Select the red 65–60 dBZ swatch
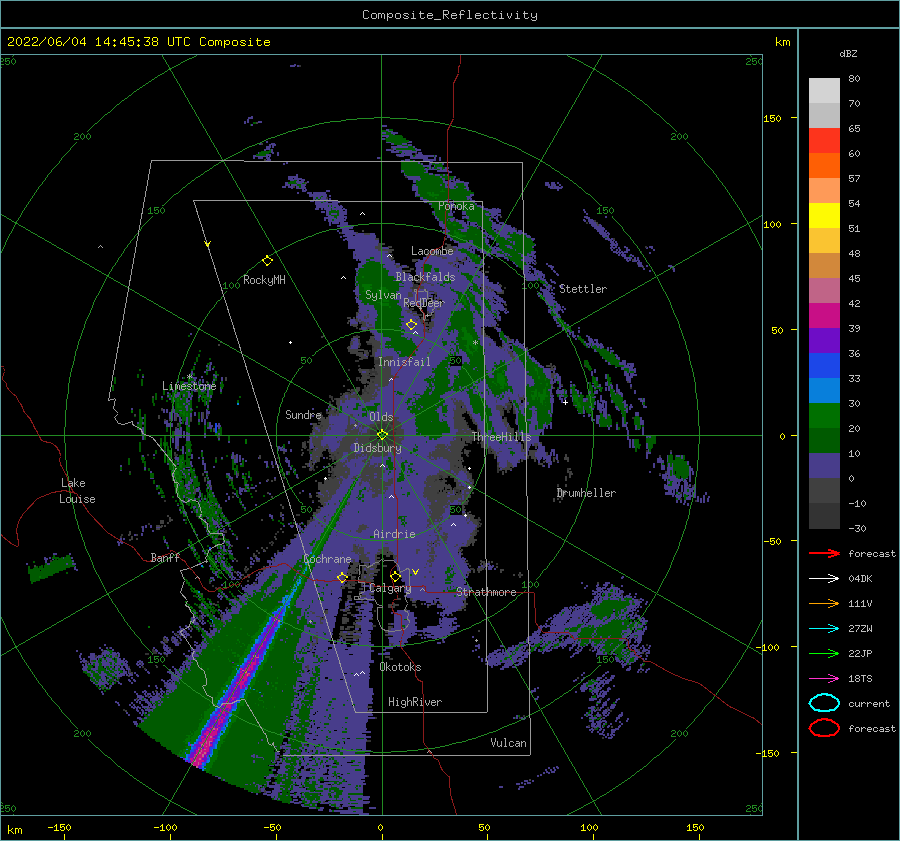This screenshot has width=900, height=841. [x=824, y=141]
